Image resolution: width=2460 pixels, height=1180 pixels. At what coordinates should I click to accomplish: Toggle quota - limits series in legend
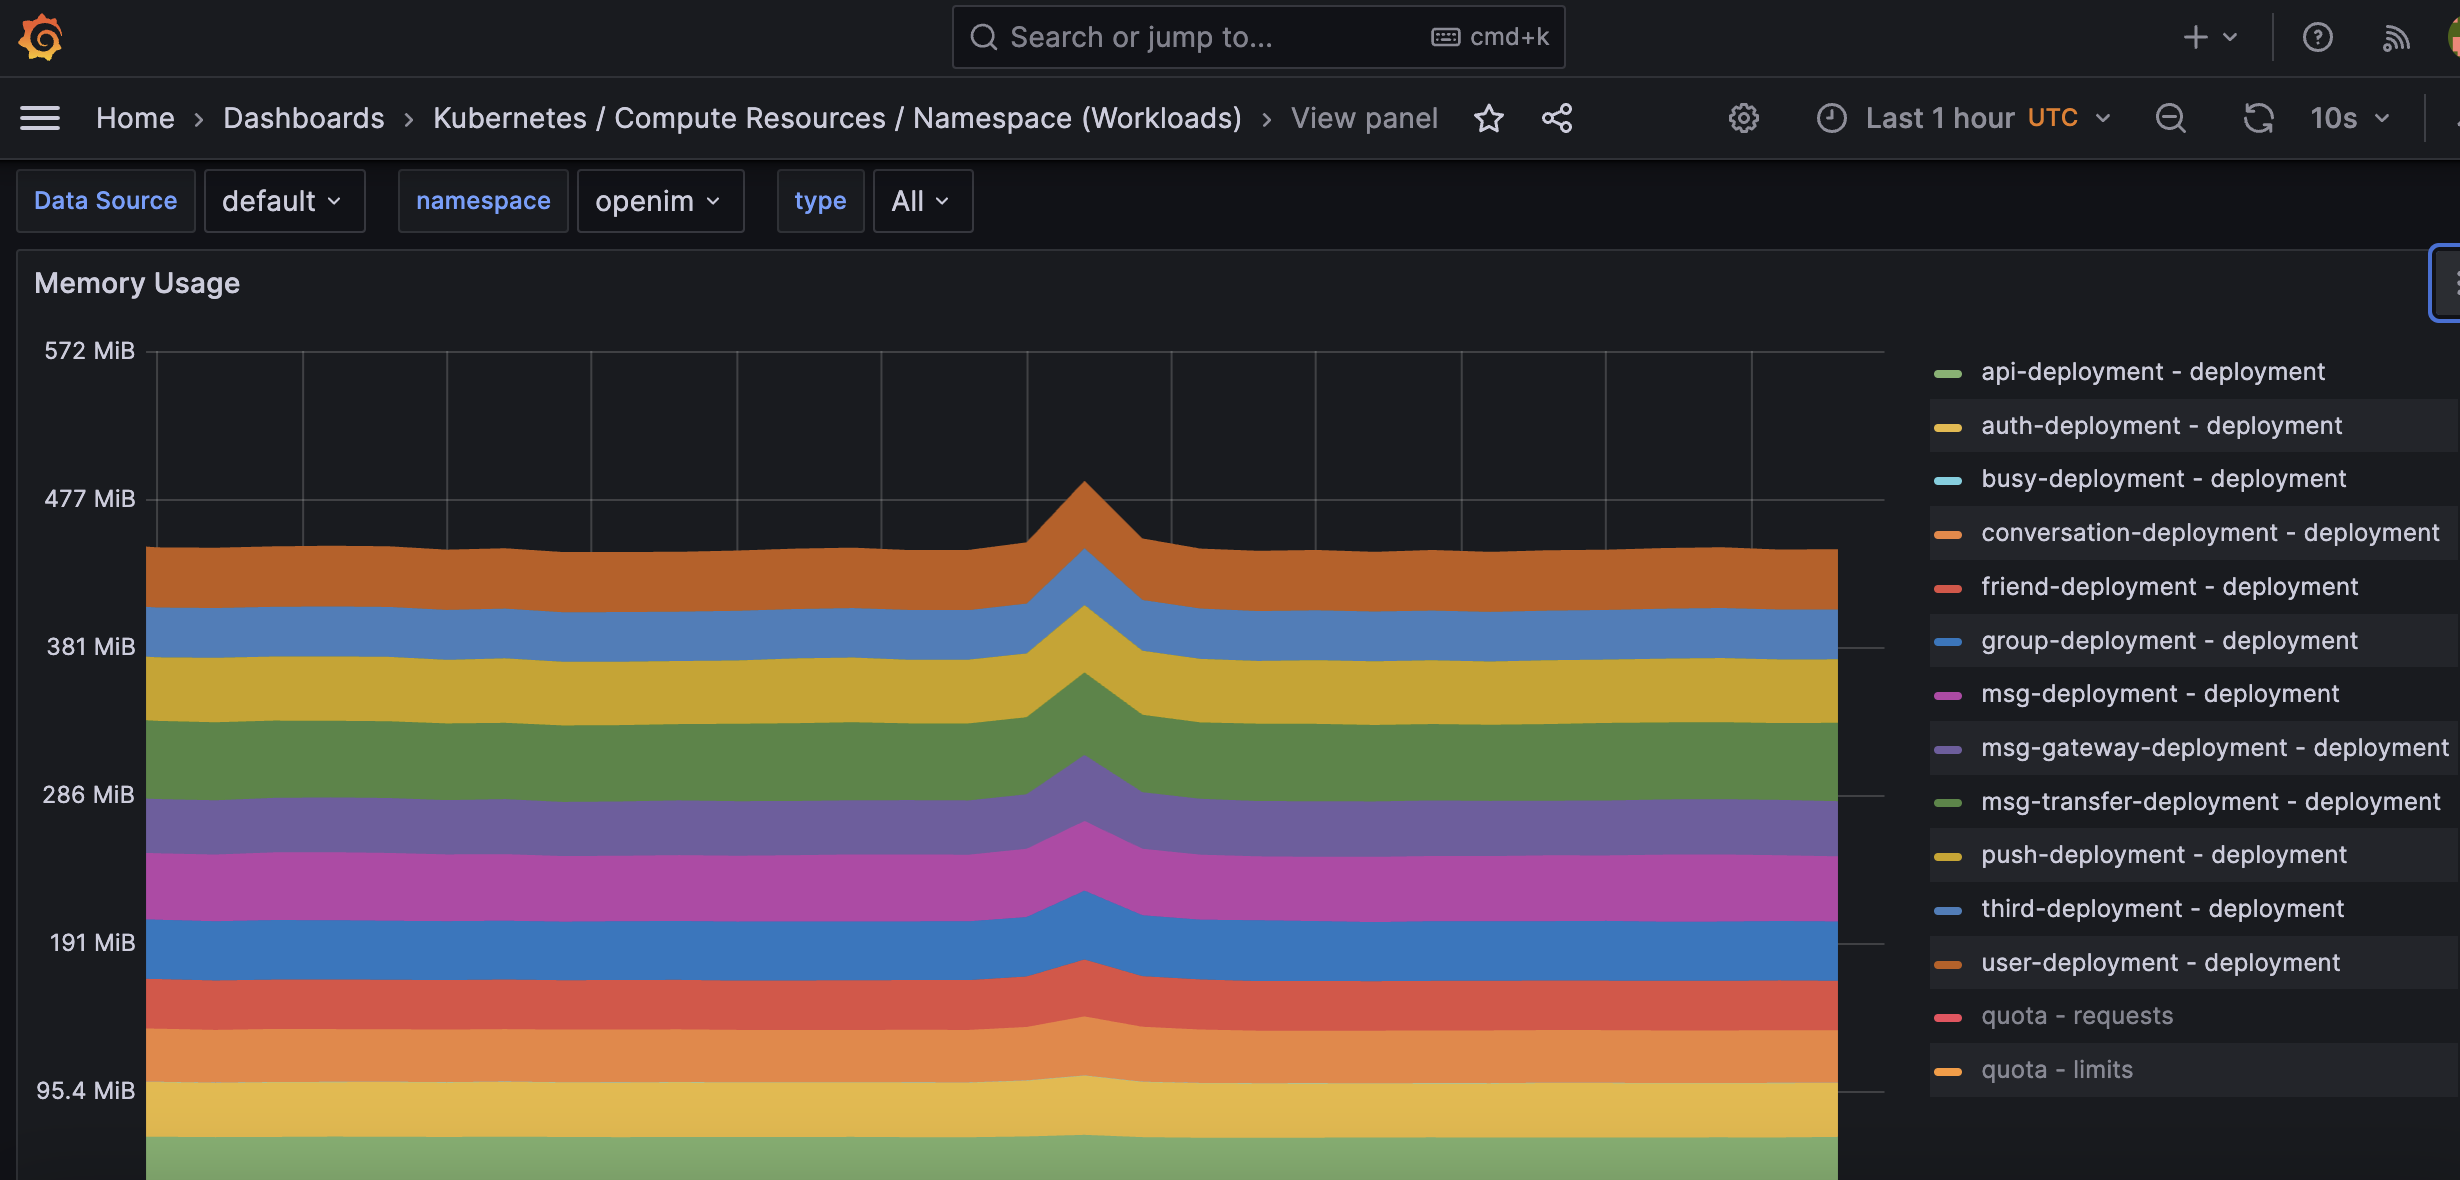[2056, 1070]
